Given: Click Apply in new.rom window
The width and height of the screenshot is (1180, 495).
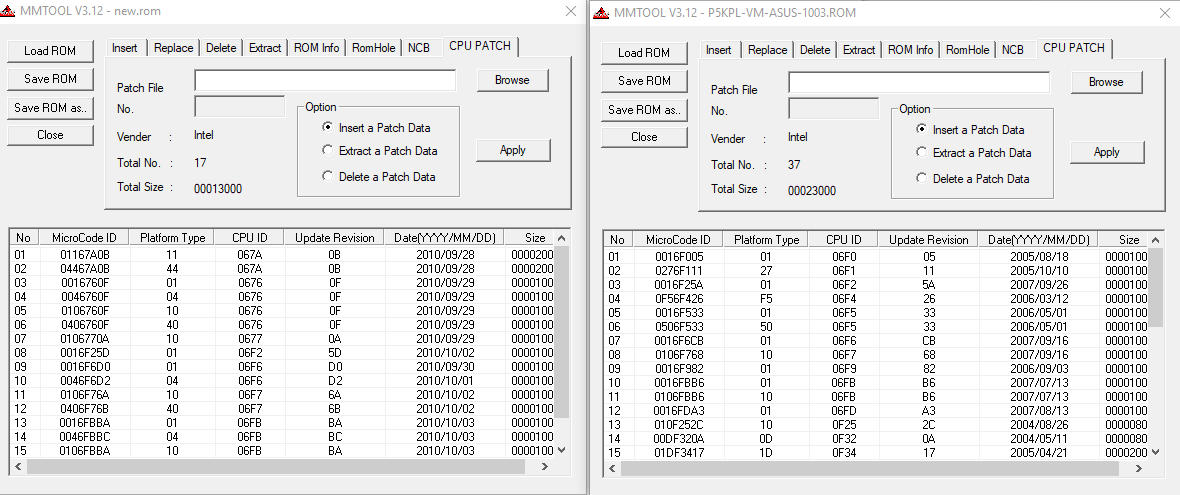Looking at the screenshot, I should pyautogui.click(x=512, y=150).
